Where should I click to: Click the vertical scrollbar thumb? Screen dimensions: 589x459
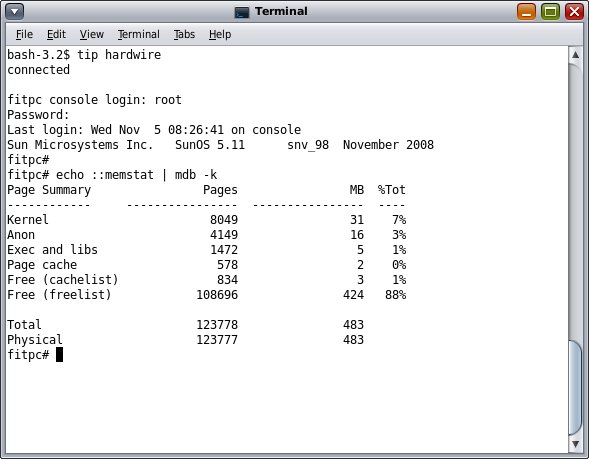575,387
